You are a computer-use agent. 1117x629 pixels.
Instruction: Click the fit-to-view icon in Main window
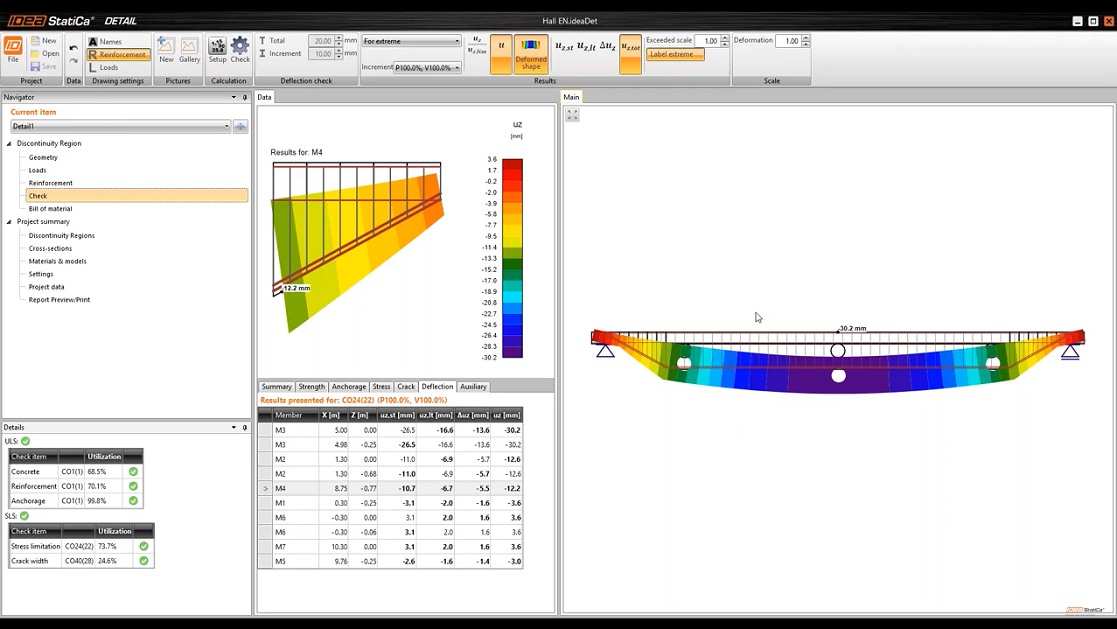(x=572, y=115)
